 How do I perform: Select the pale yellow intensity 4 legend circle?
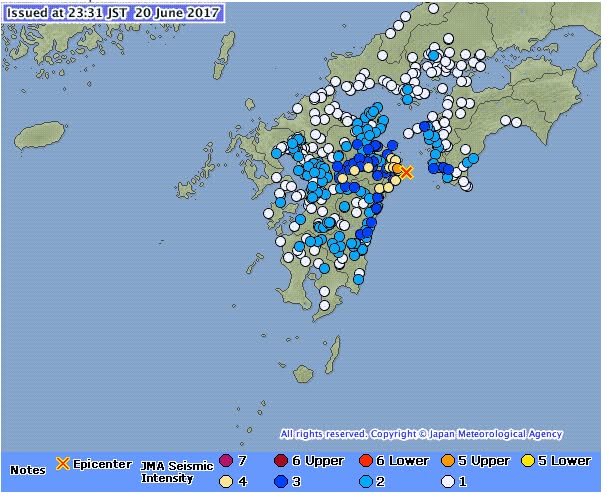coord(226,481)
